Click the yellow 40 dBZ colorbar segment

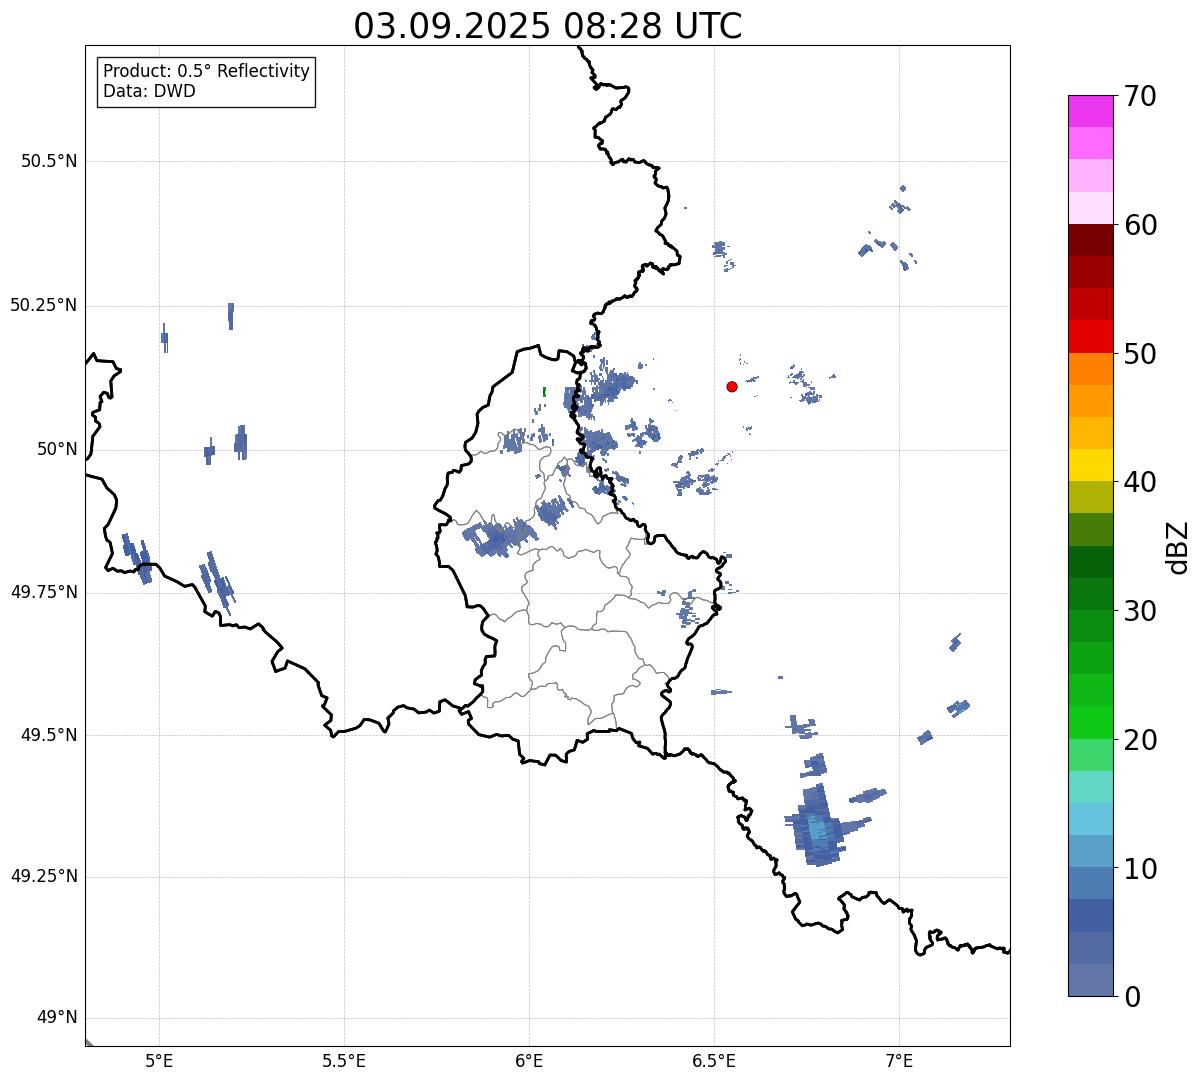(x=1090, y=465)
